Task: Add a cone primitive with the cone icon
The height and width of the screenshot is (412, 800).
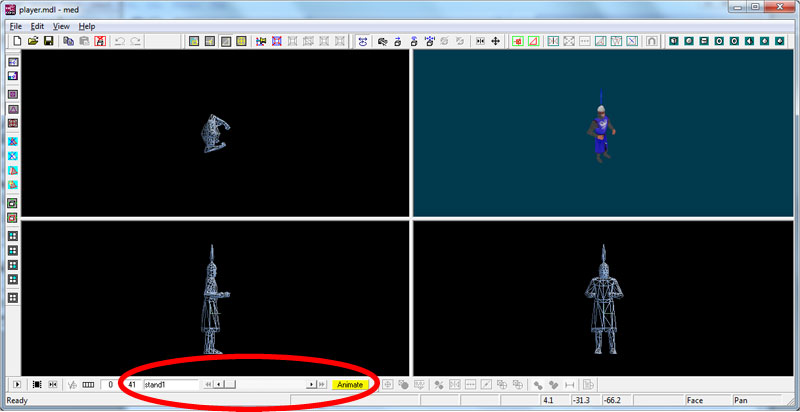Action: (749, 41)
